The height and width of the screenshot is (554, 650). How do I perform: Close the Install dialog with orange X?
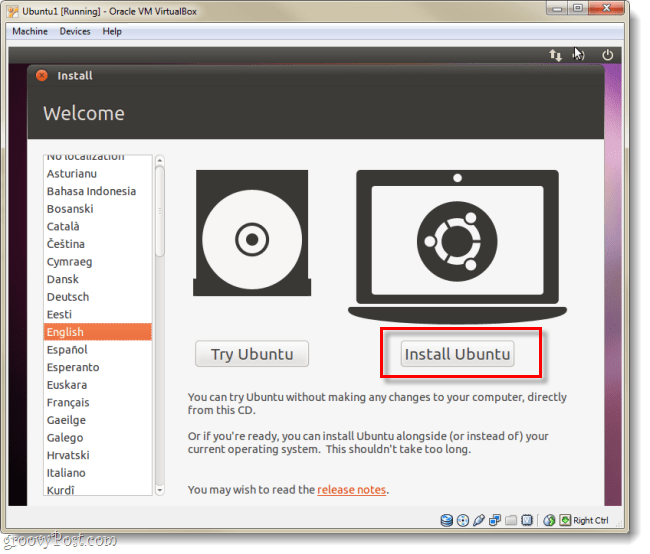(x=41, y=75)
